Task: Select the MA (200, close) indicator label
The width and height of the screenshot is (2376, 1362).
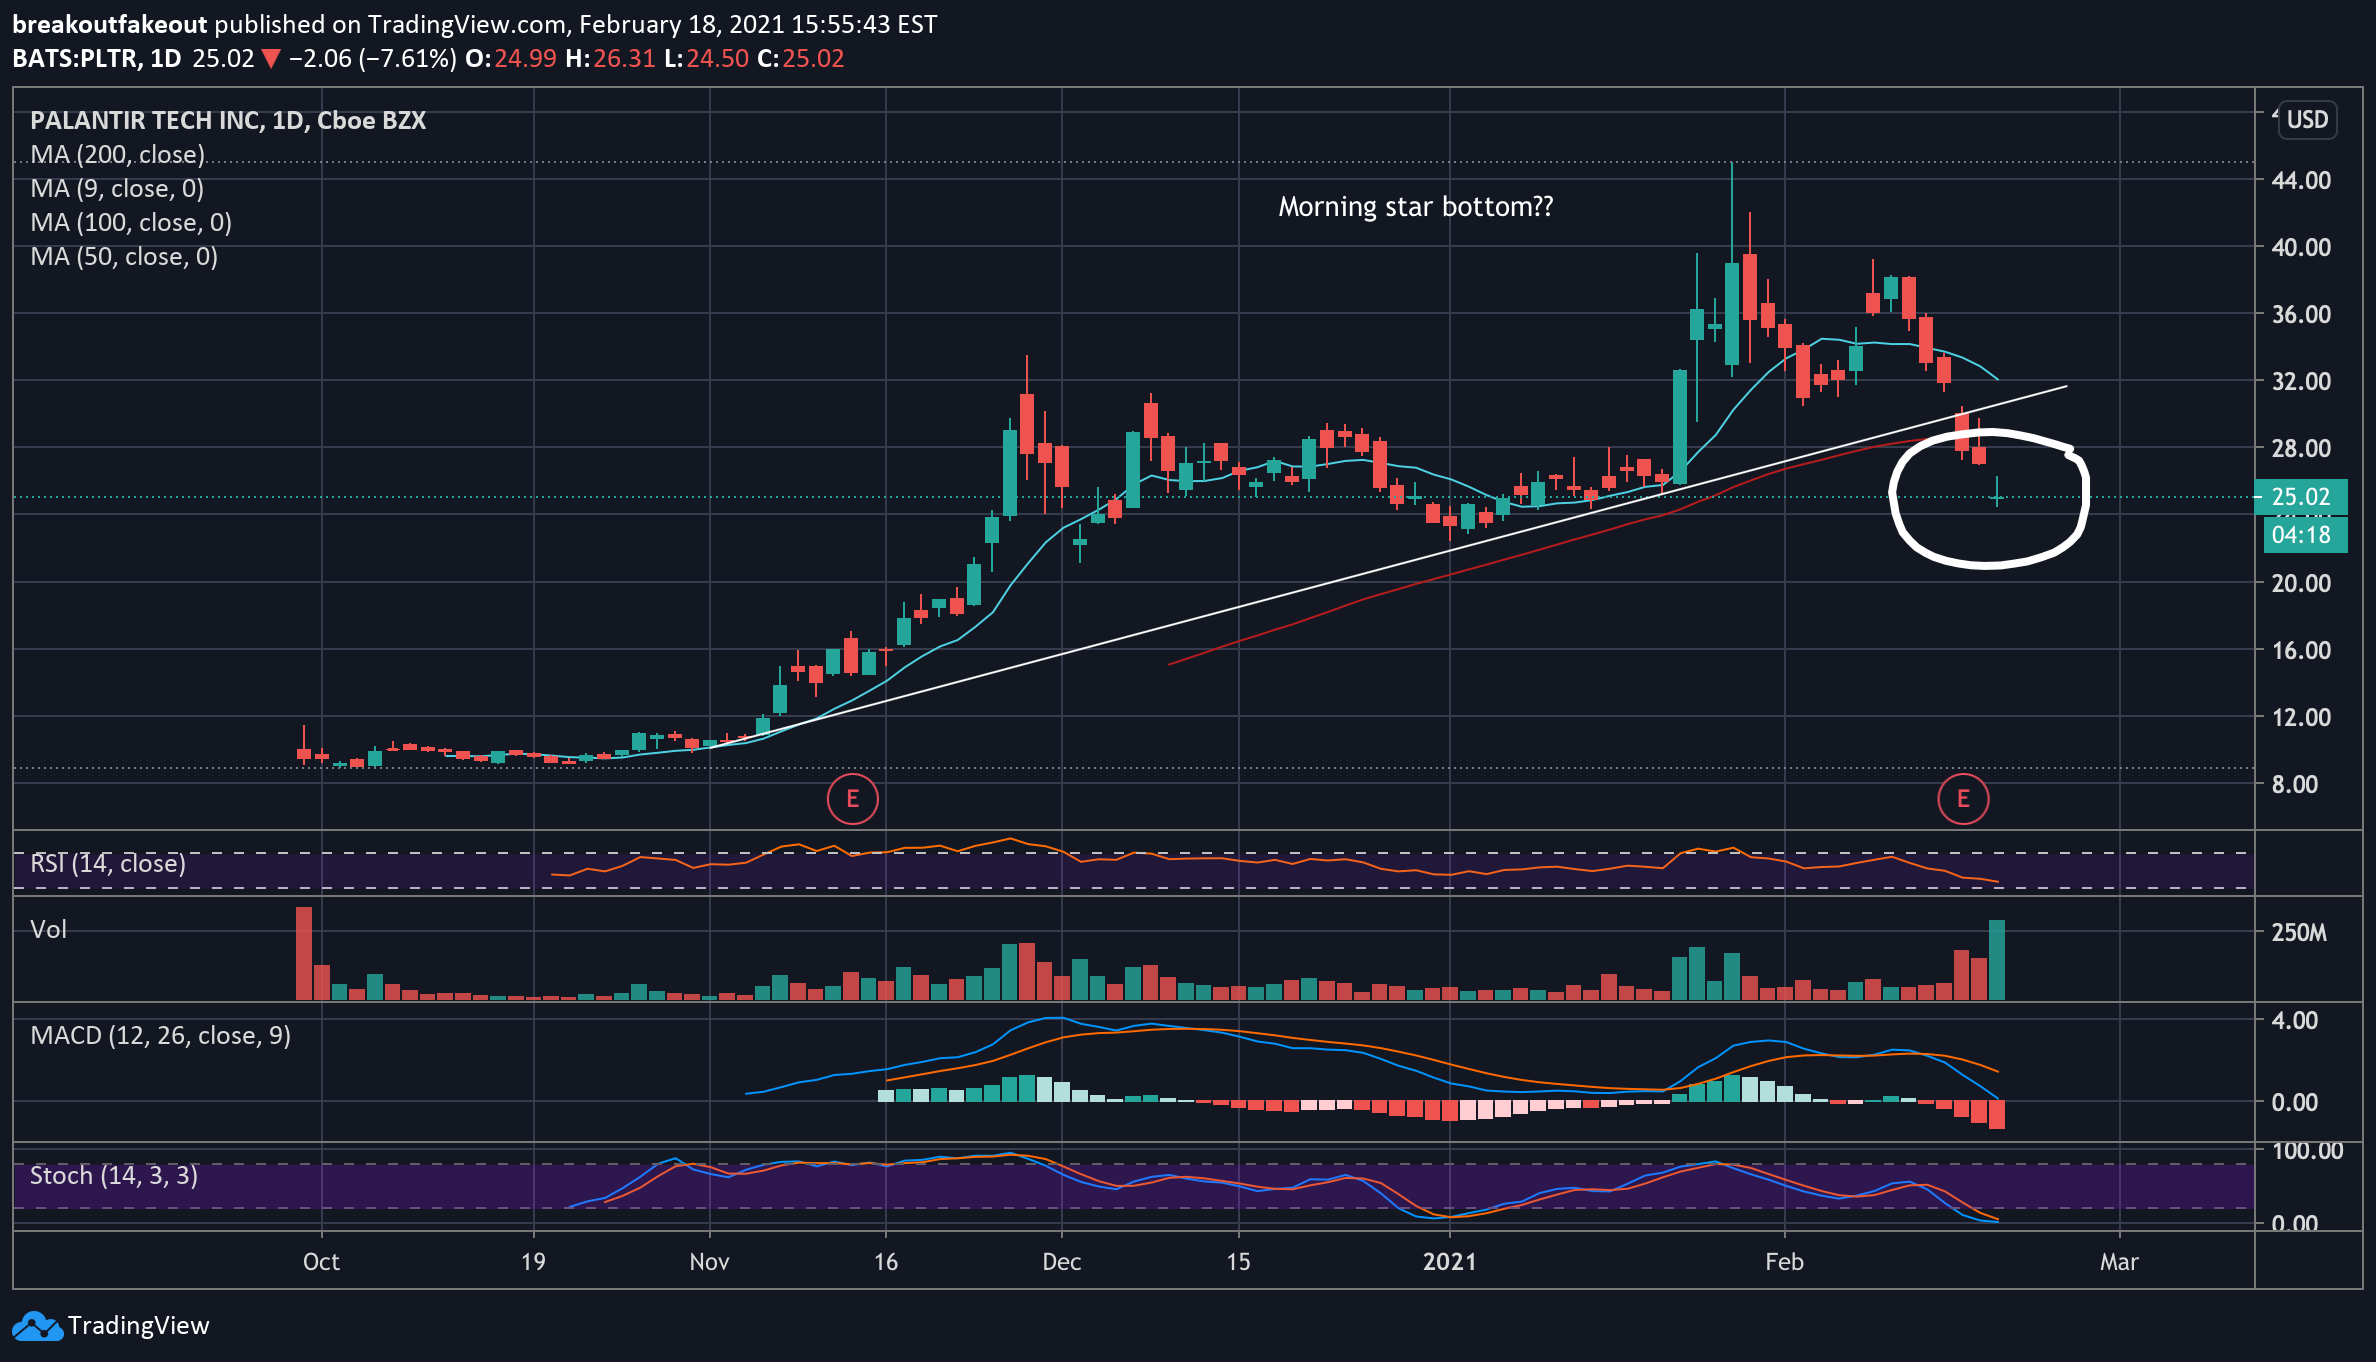Action: point(118,155)
